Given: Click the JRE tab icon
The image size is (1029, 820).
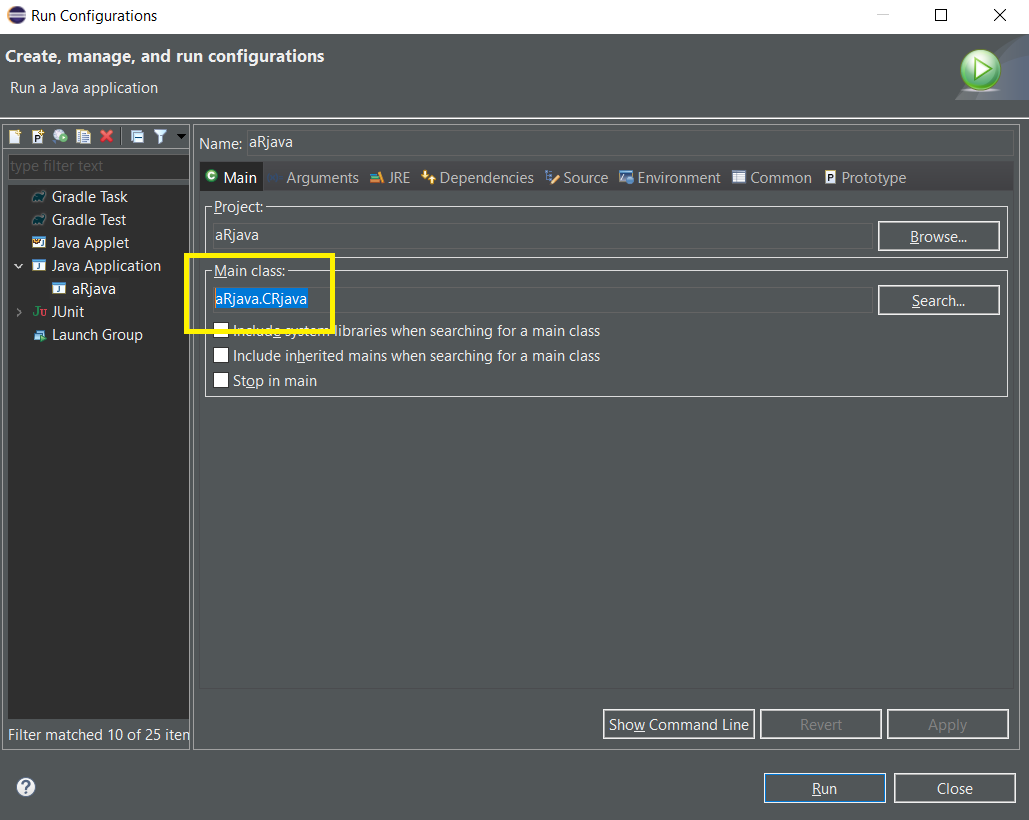Looking at the screenshot, I should (376, 178).
